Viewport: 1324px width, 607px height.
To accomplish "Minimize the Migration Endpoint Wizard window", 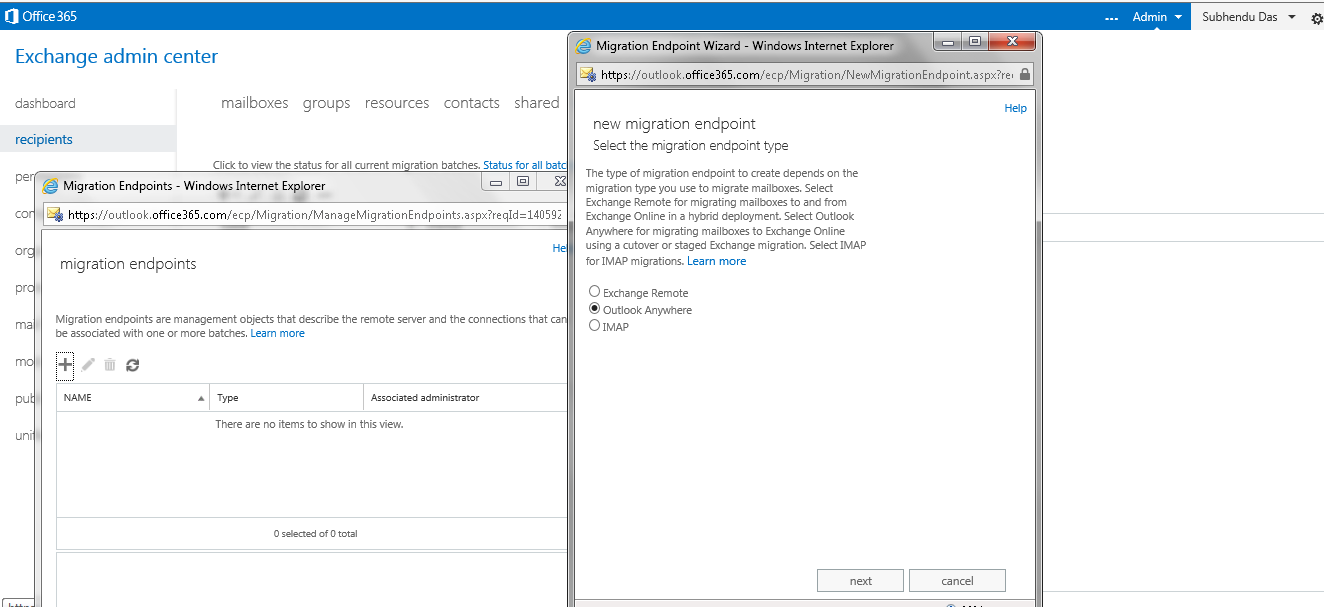I will (948, 41).
